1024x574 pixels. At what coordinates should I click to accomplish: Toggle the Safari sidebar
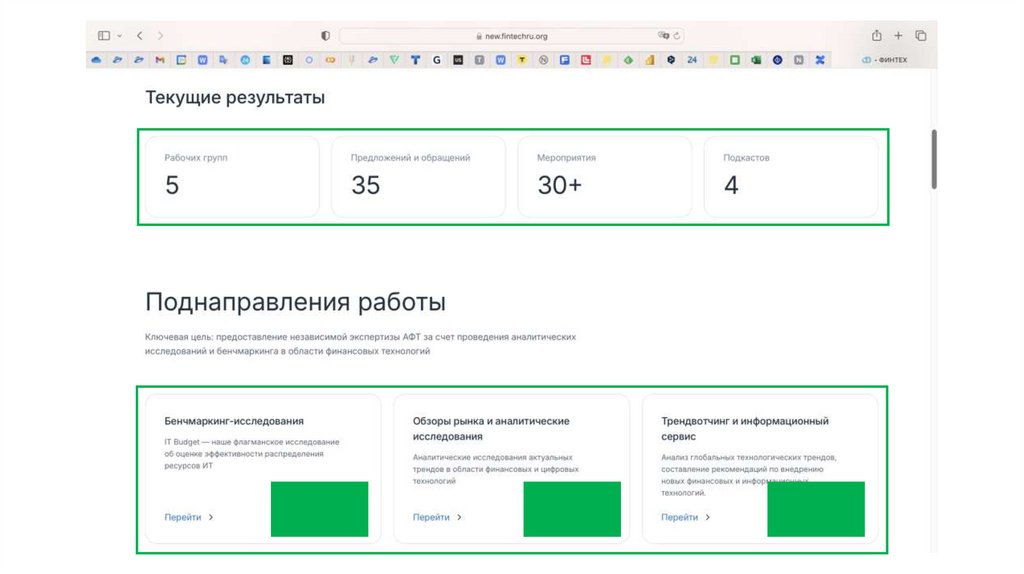click(x=104, y=35)
